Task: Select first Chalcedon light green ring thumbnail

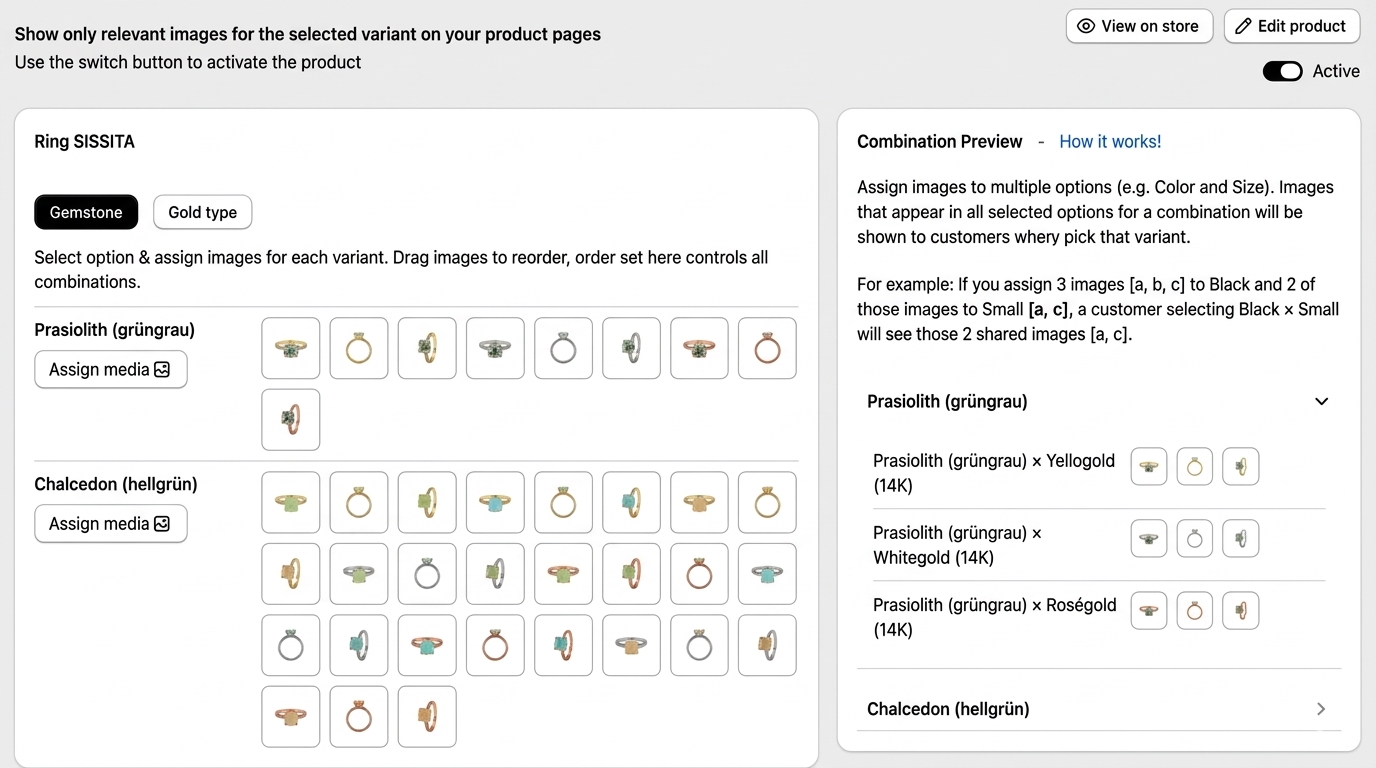Action: (x=291, y=502)
